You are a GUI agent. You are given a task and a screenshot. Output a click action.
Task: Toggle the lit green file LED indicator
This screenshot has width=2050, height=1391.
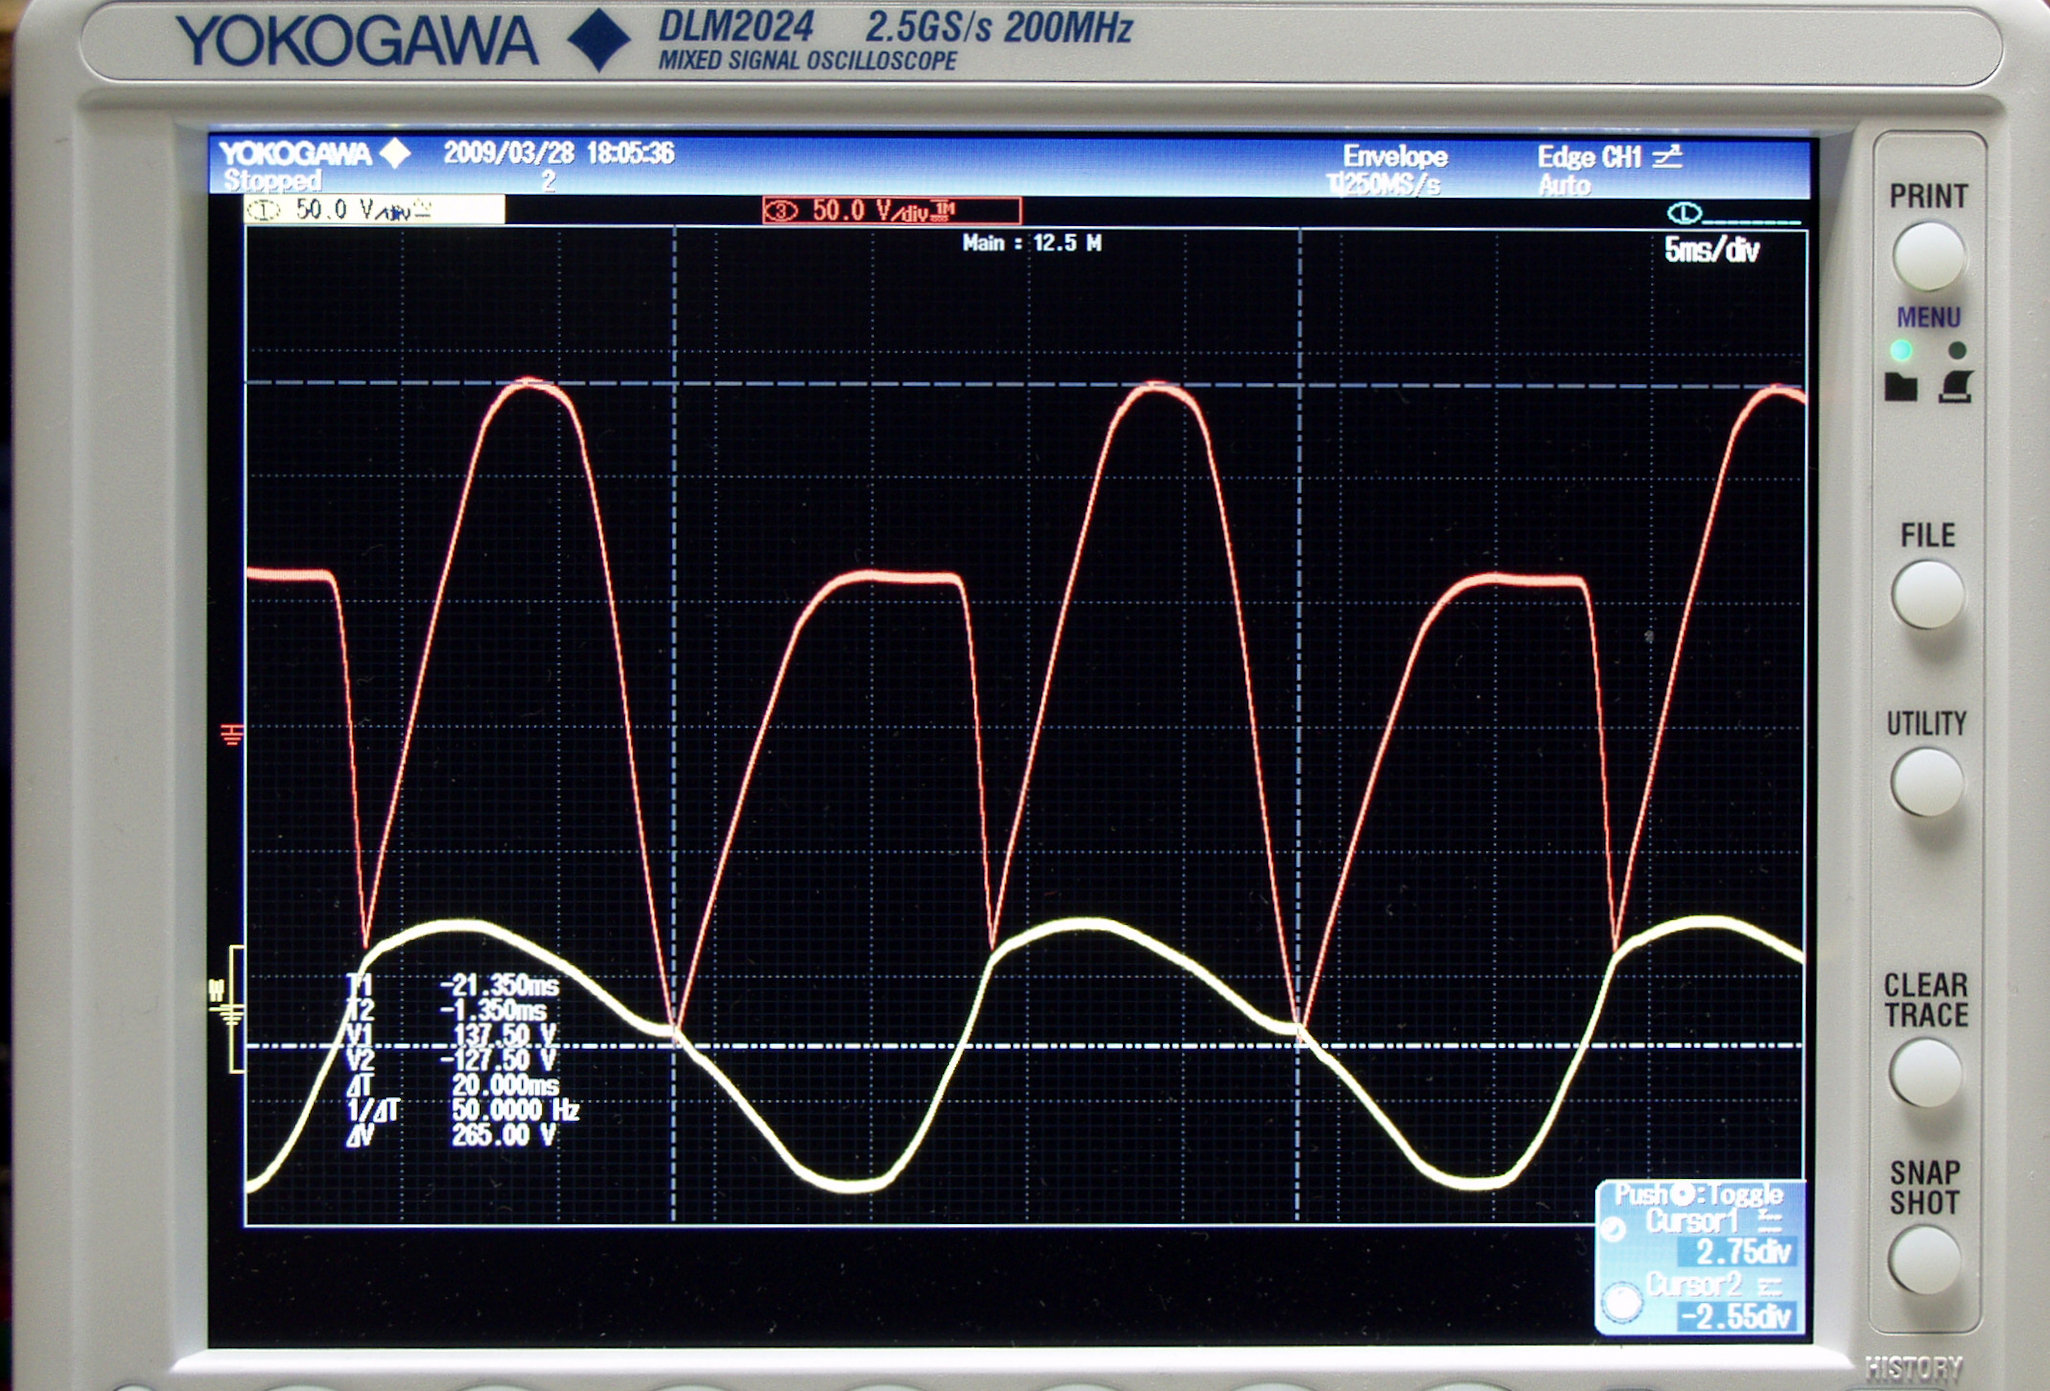point(1901,350)
